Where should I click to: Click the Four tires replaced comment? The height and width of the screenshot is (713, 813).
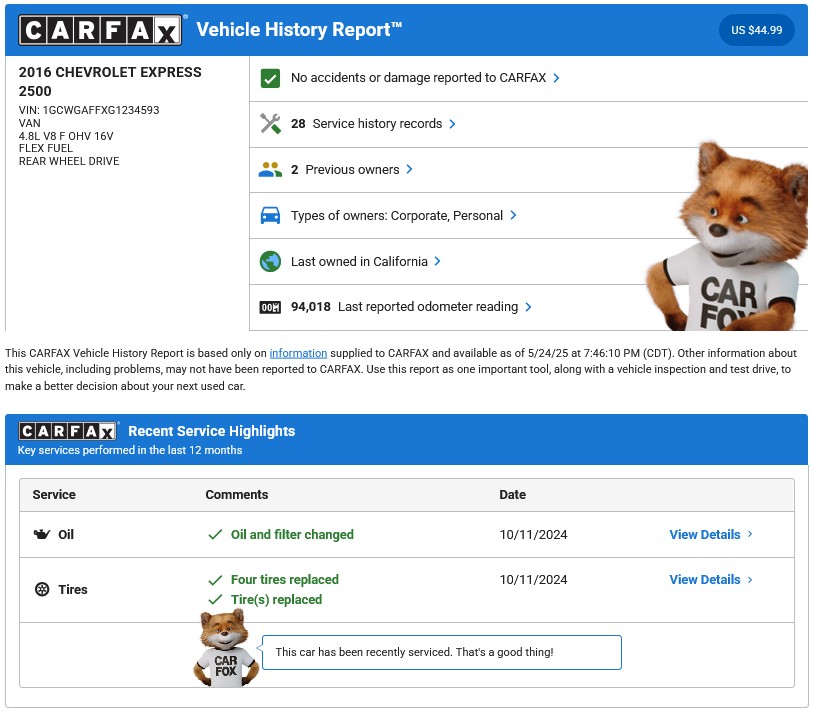pyautogui.click(x=285, y=580)
